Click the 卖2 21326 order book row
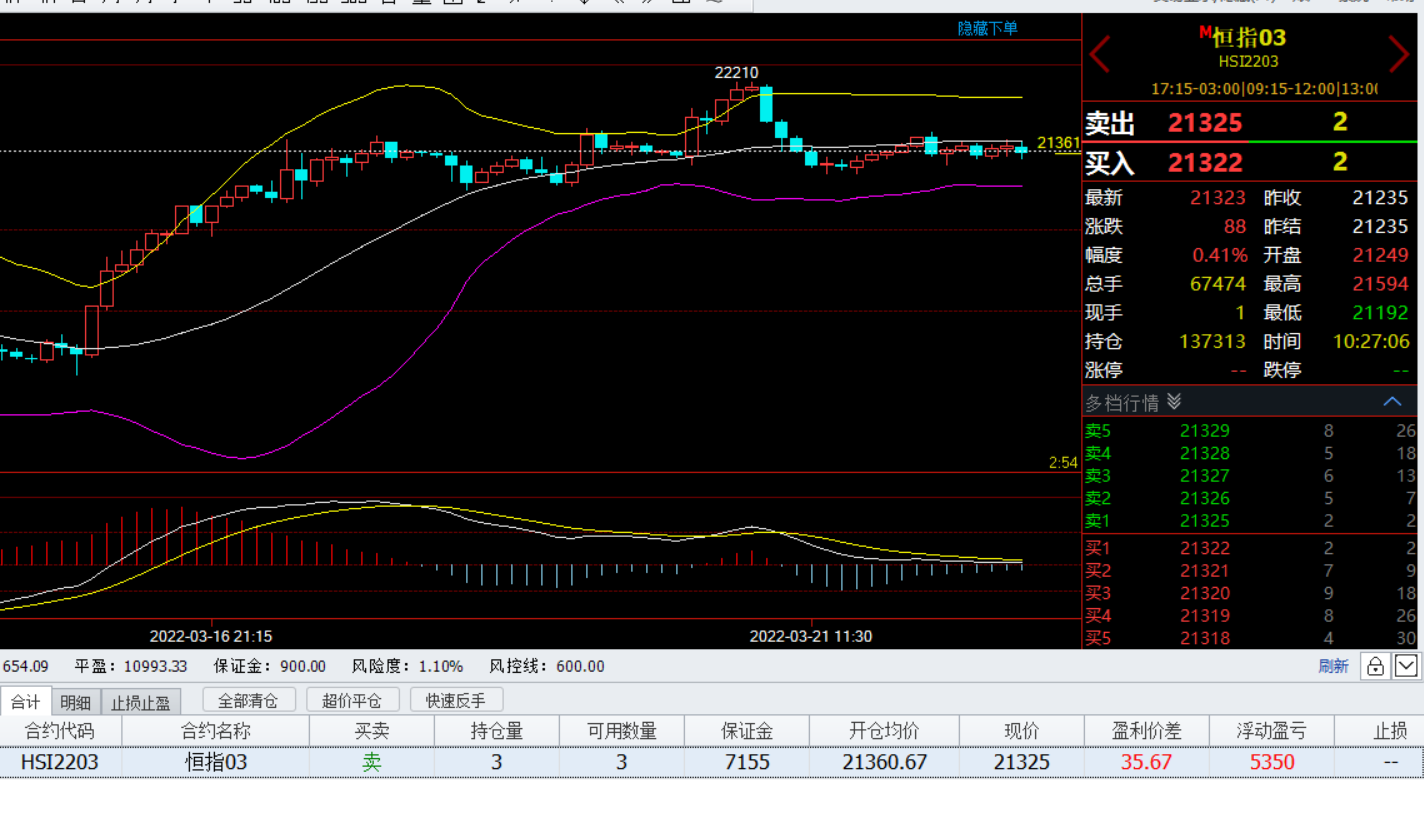1424x834 pixels. (1251, 498)
